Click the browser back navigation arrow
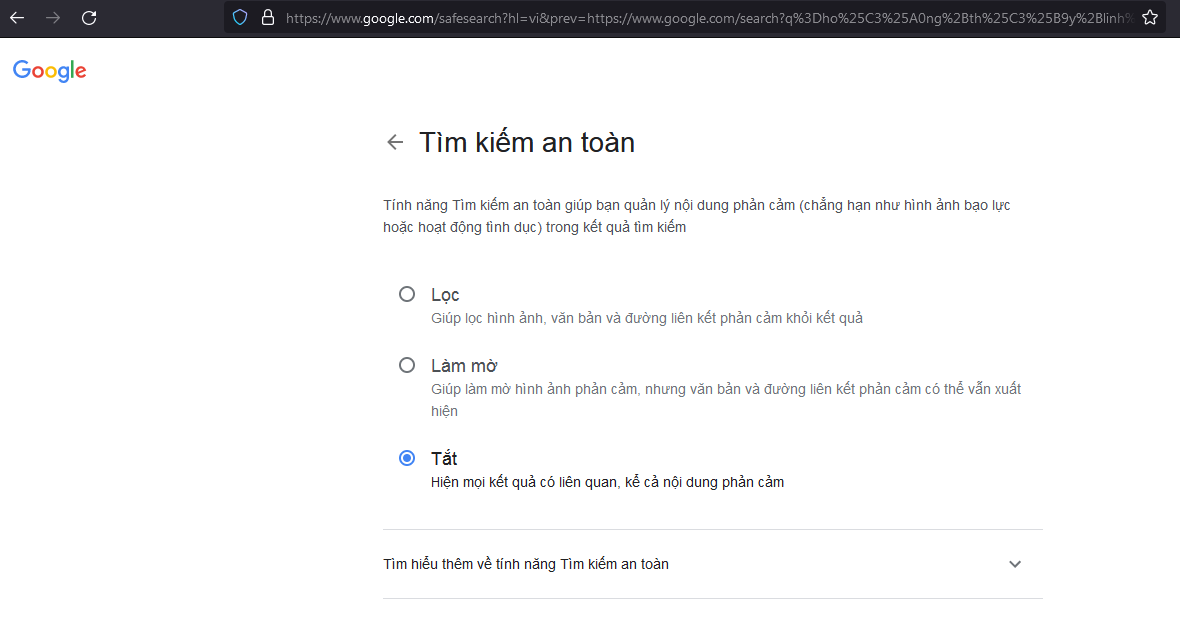 [x=17, y=17]
